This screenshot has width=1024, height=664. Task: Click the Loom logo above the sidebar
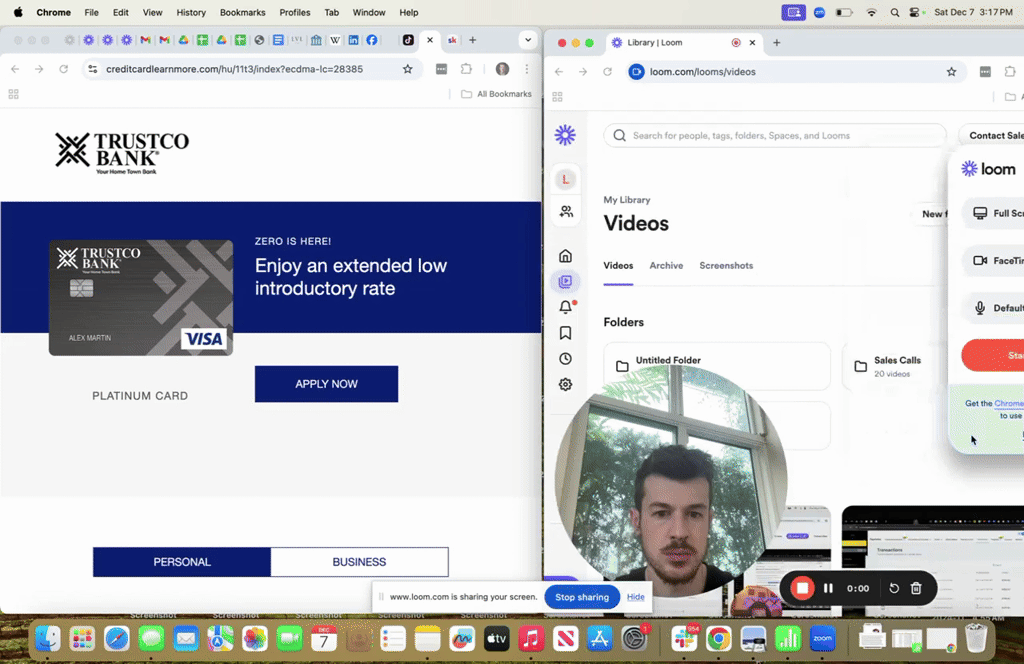point(566,135)
